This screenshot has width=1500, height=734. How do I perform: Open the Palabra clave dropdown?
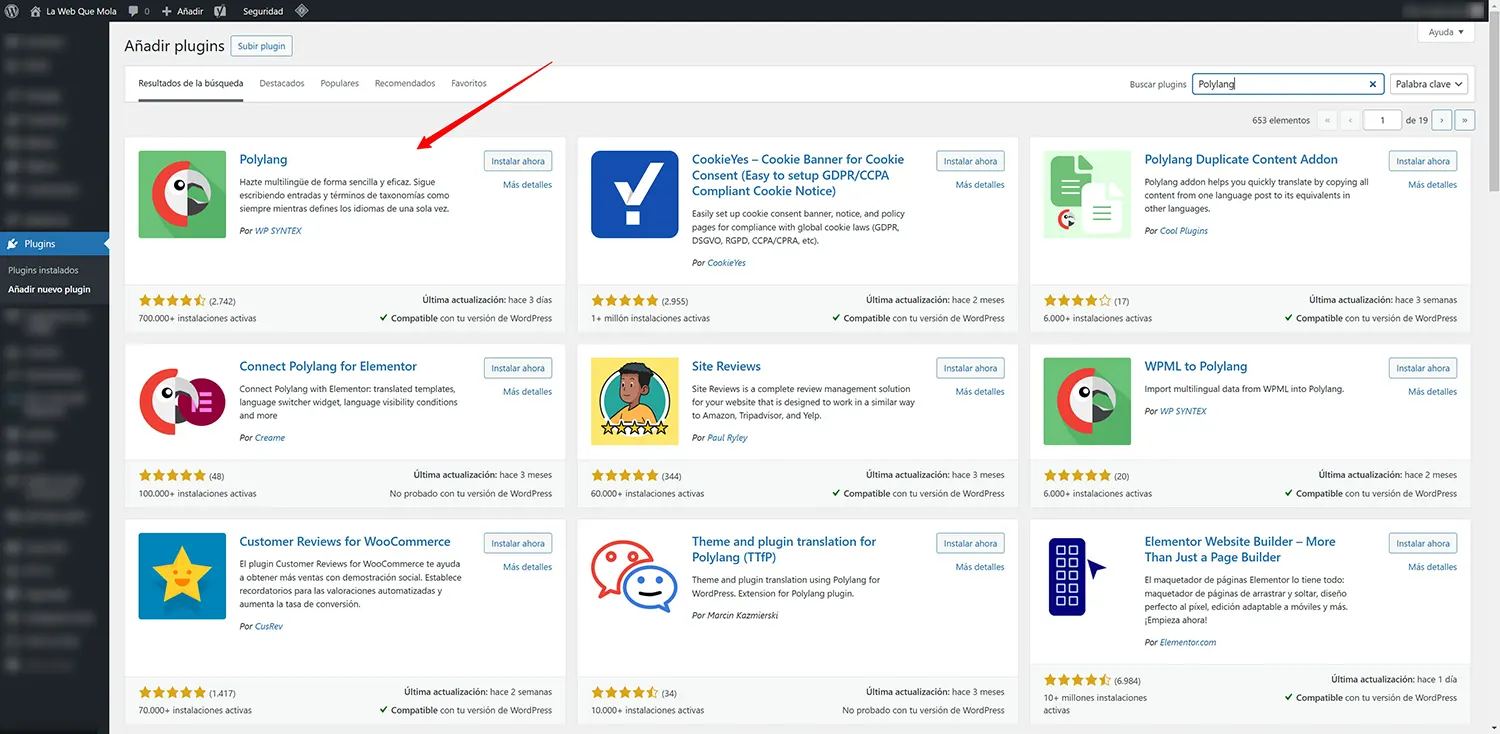point(1428,84)
